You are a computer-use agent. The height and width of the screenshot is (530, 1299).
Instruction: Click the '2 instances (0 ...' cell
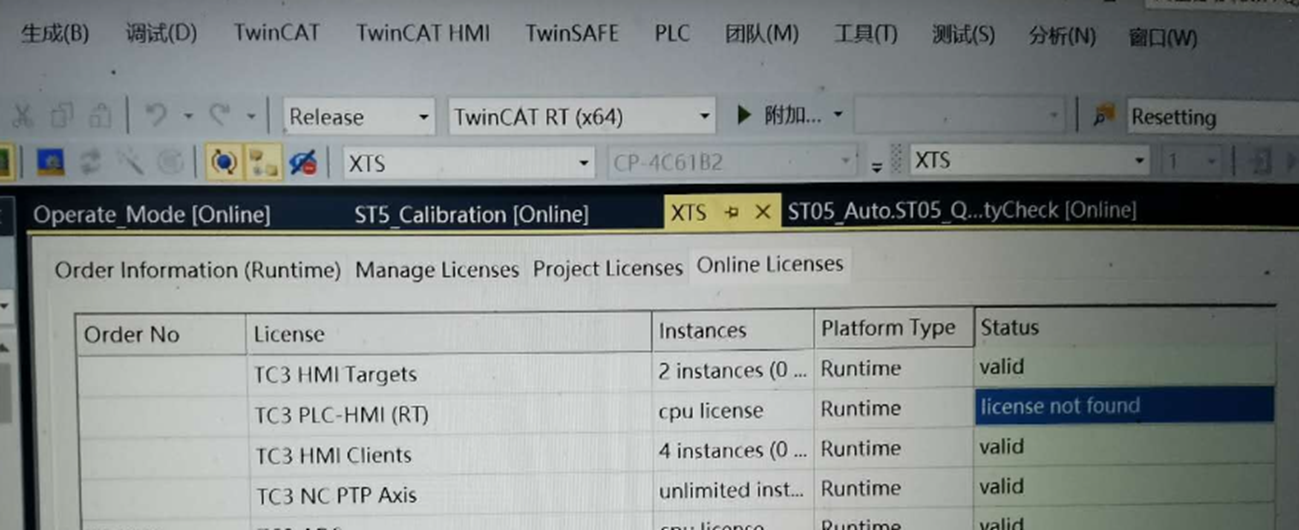pos(732,370)
